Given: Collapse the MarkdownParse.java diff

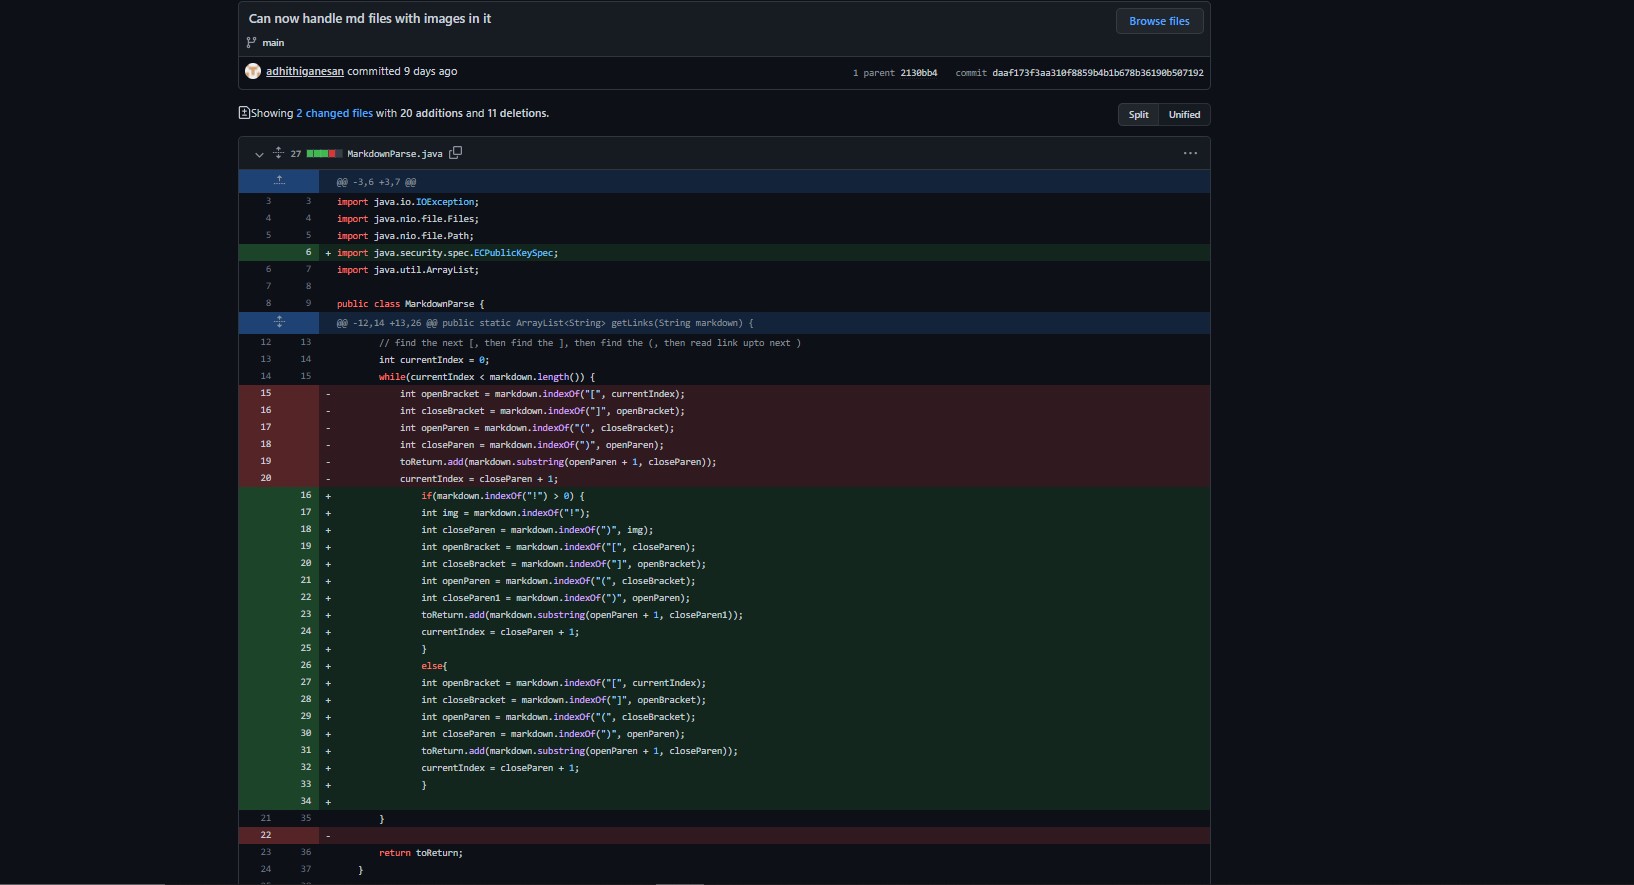Looking at the screenshot, I should click(x=259, y=154).
